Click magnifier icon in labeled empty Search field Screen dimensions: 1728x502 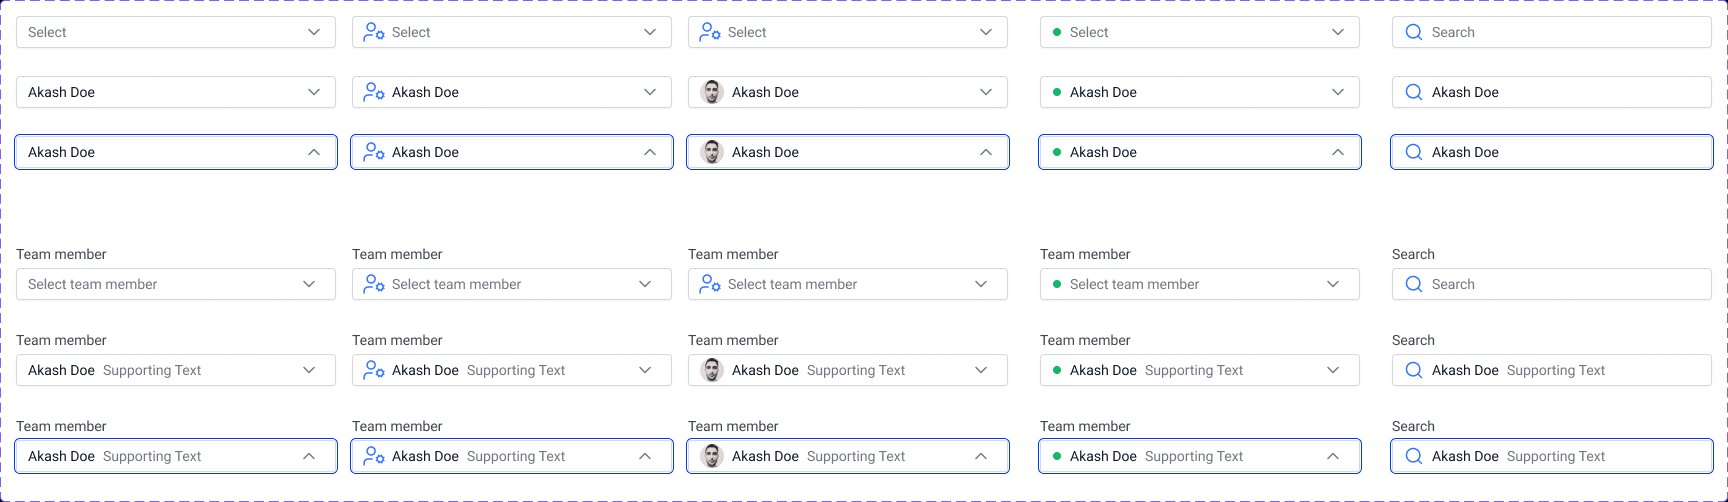pyautogui.click(x=1414, y=284)
